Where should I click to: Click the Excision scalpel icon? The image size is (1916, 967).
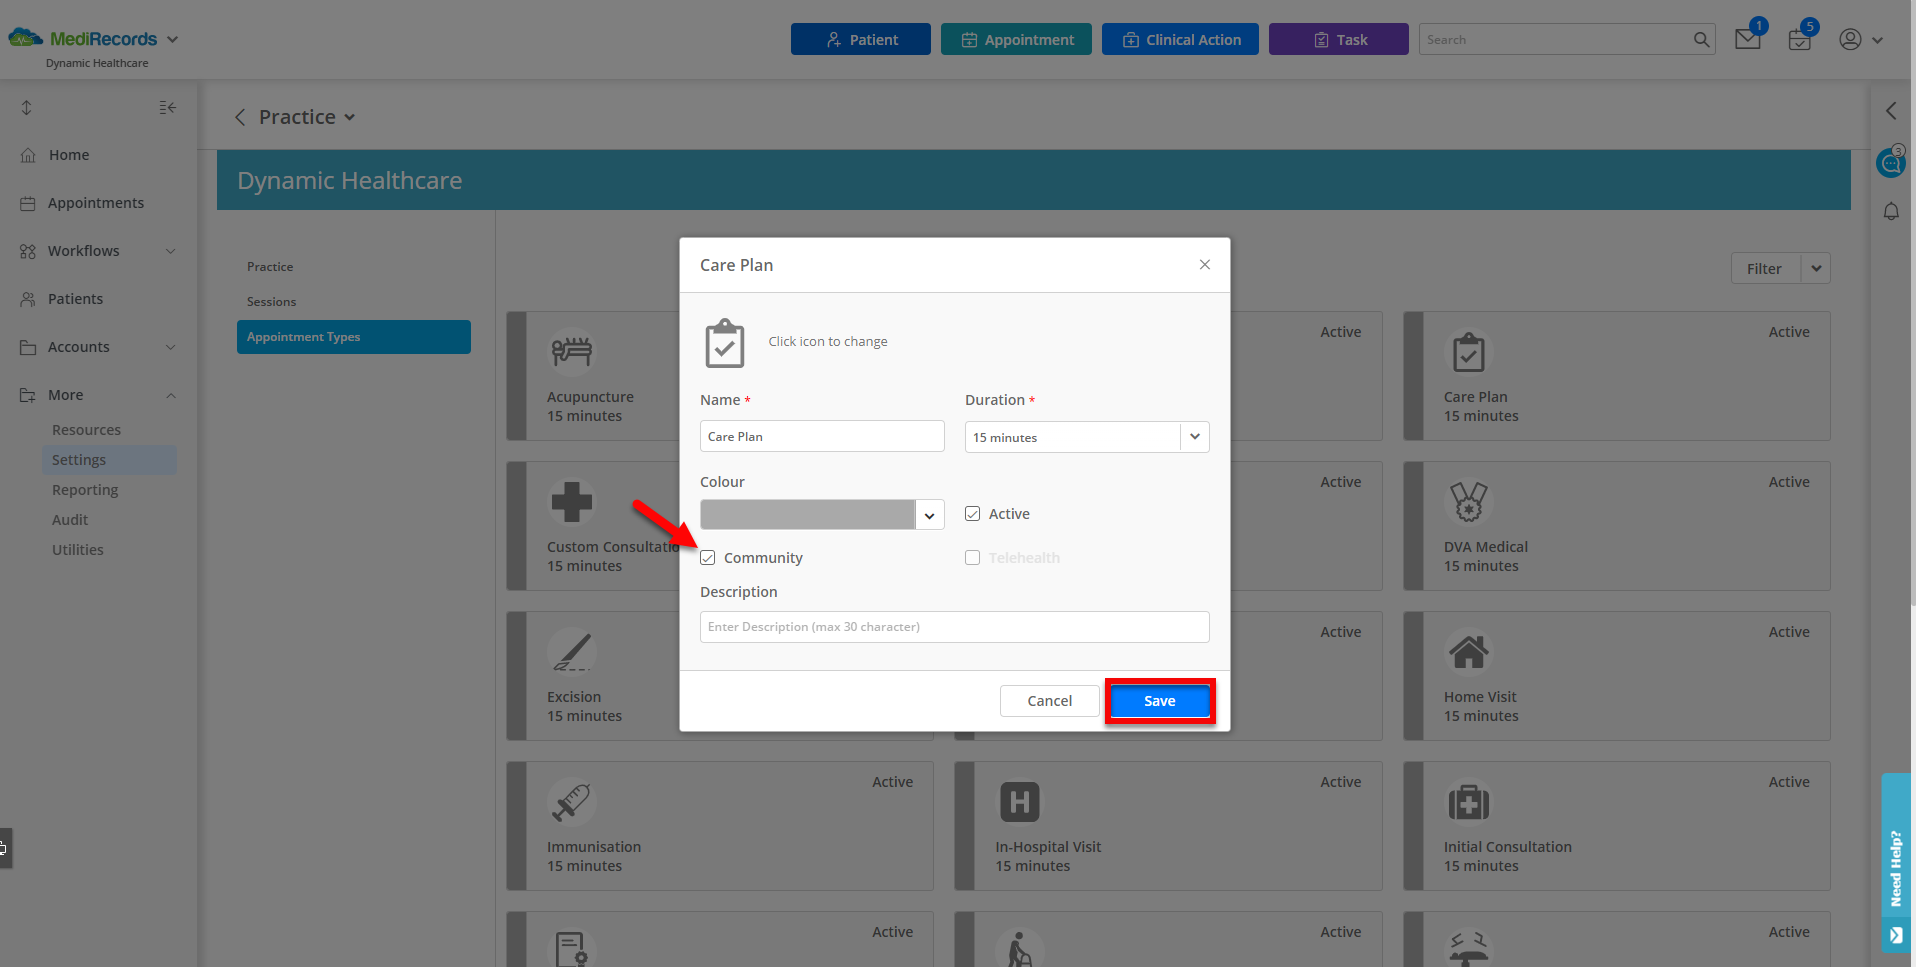[x=572, y=651]
